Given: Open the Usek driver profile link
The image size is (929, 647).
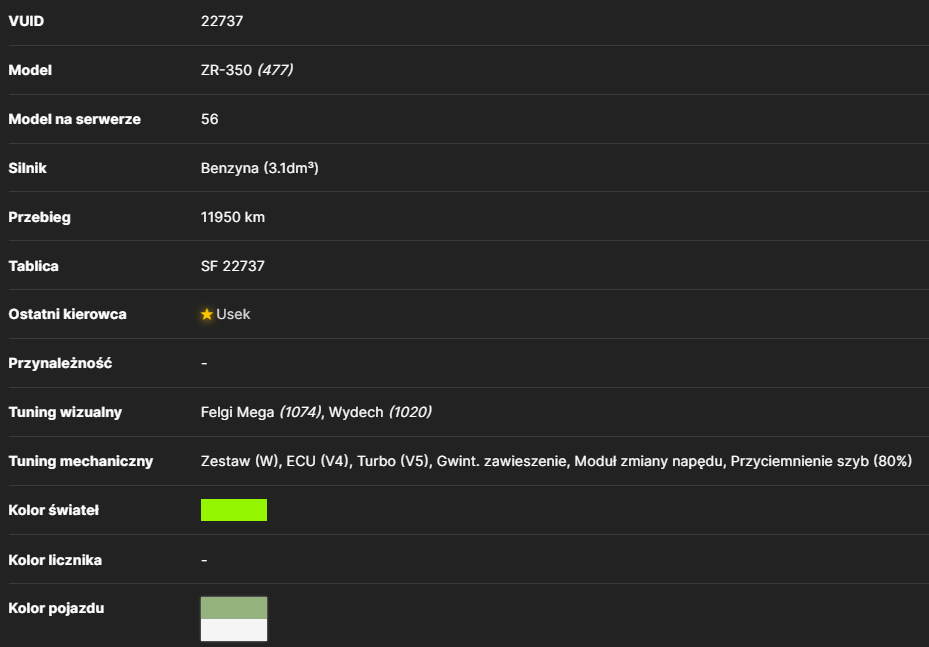Looking at the screenshot, I should point(233,314).
